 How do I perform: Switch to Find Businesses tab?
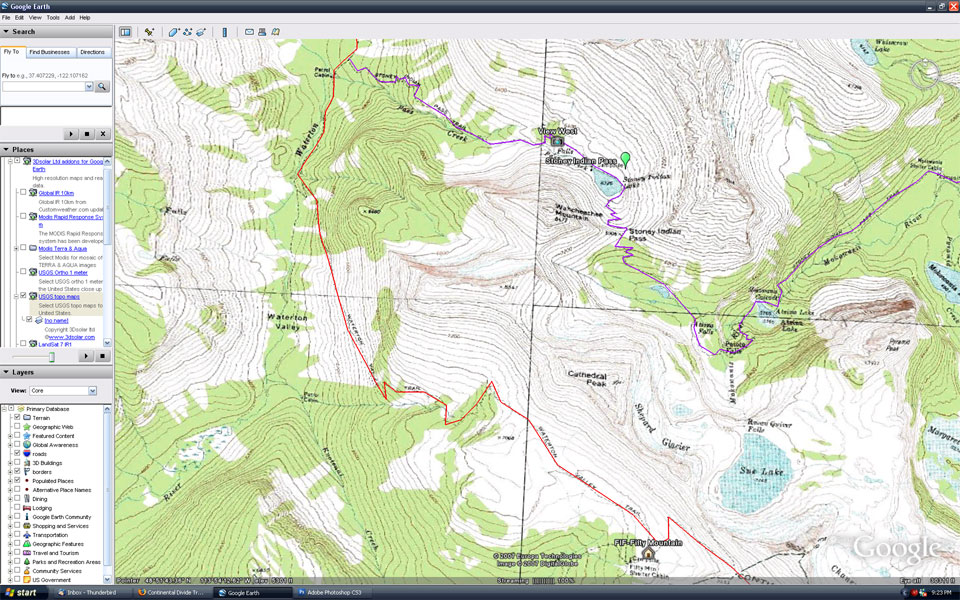(50, 52)
